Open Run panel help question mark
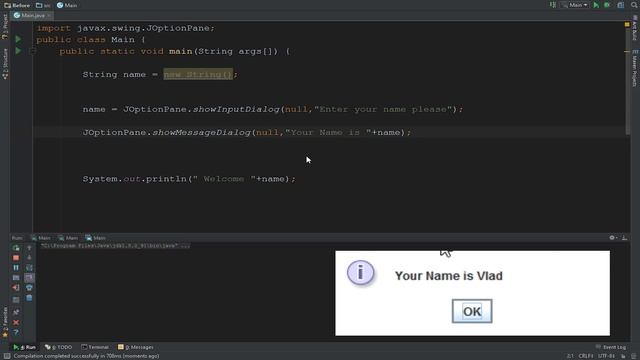 point(16,333)
